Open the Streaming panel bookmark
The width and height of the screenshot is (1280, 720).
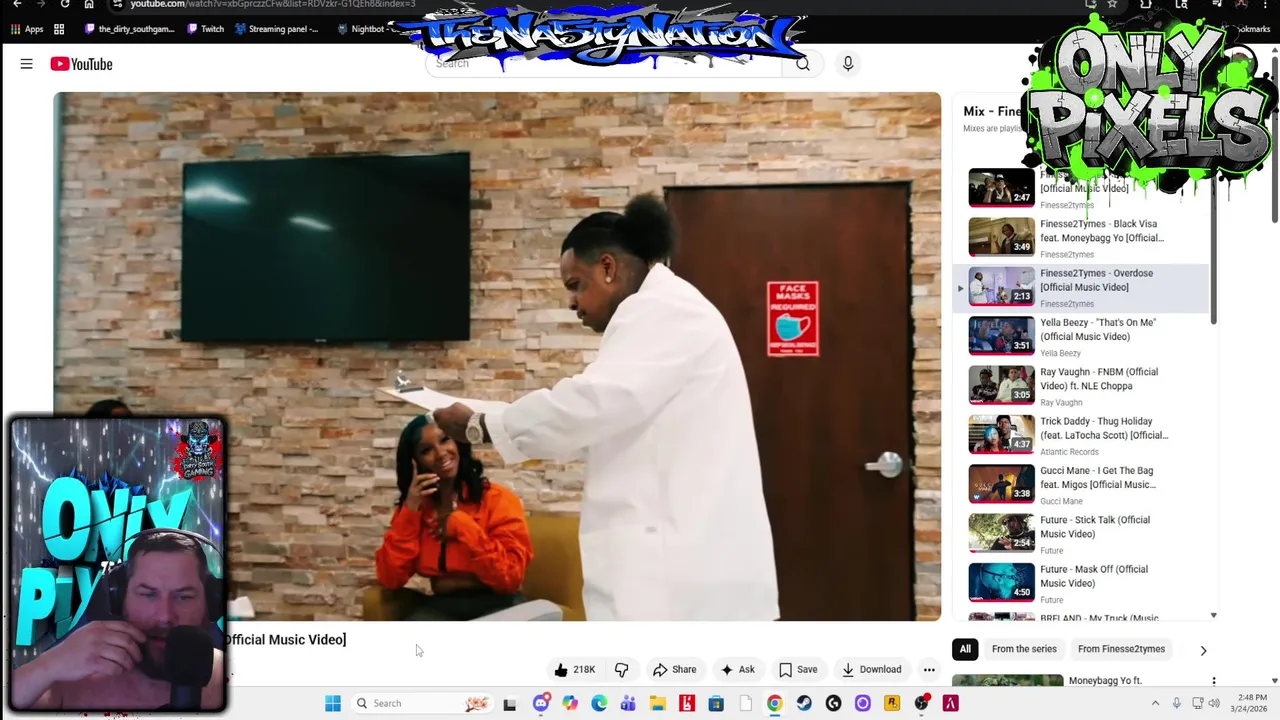277,29
